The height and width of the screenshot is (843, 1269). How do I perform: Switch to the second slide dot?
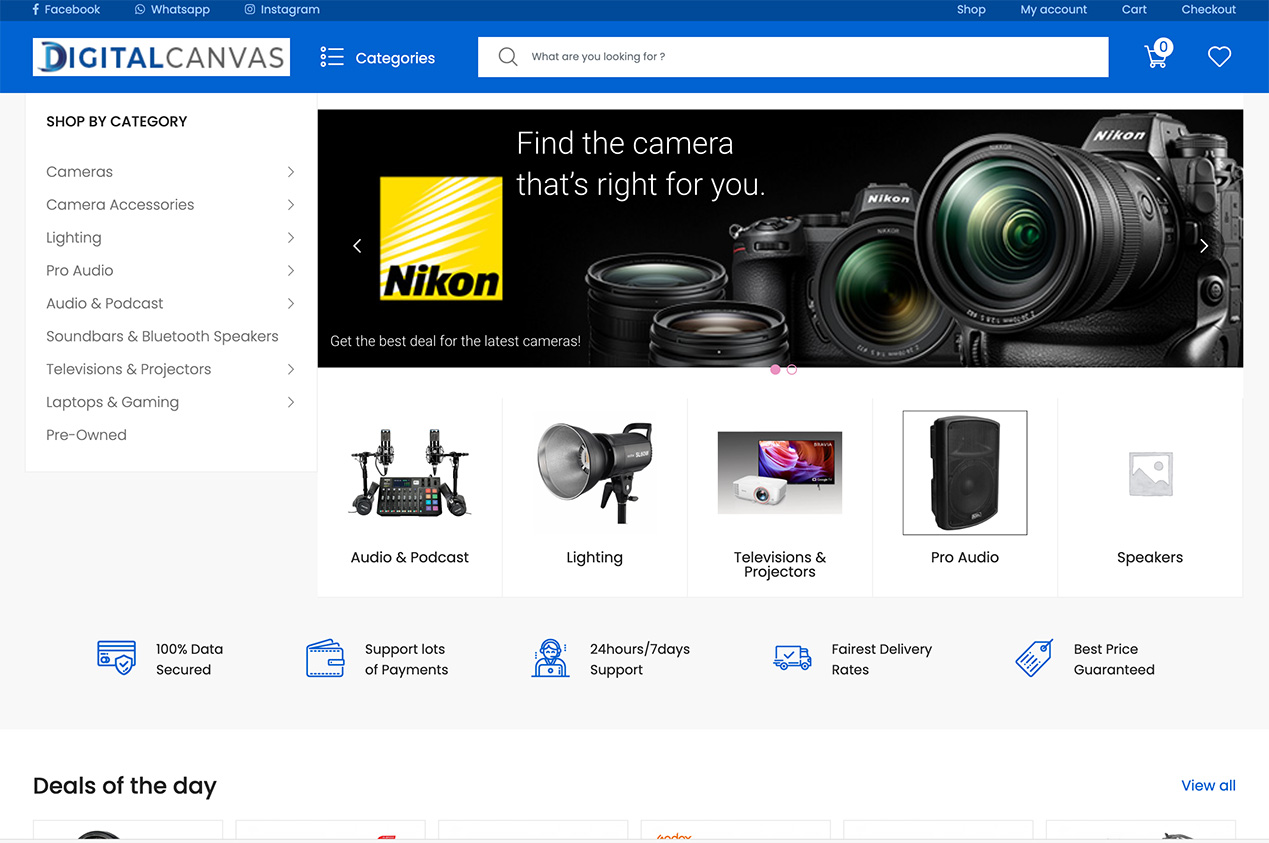792,369
